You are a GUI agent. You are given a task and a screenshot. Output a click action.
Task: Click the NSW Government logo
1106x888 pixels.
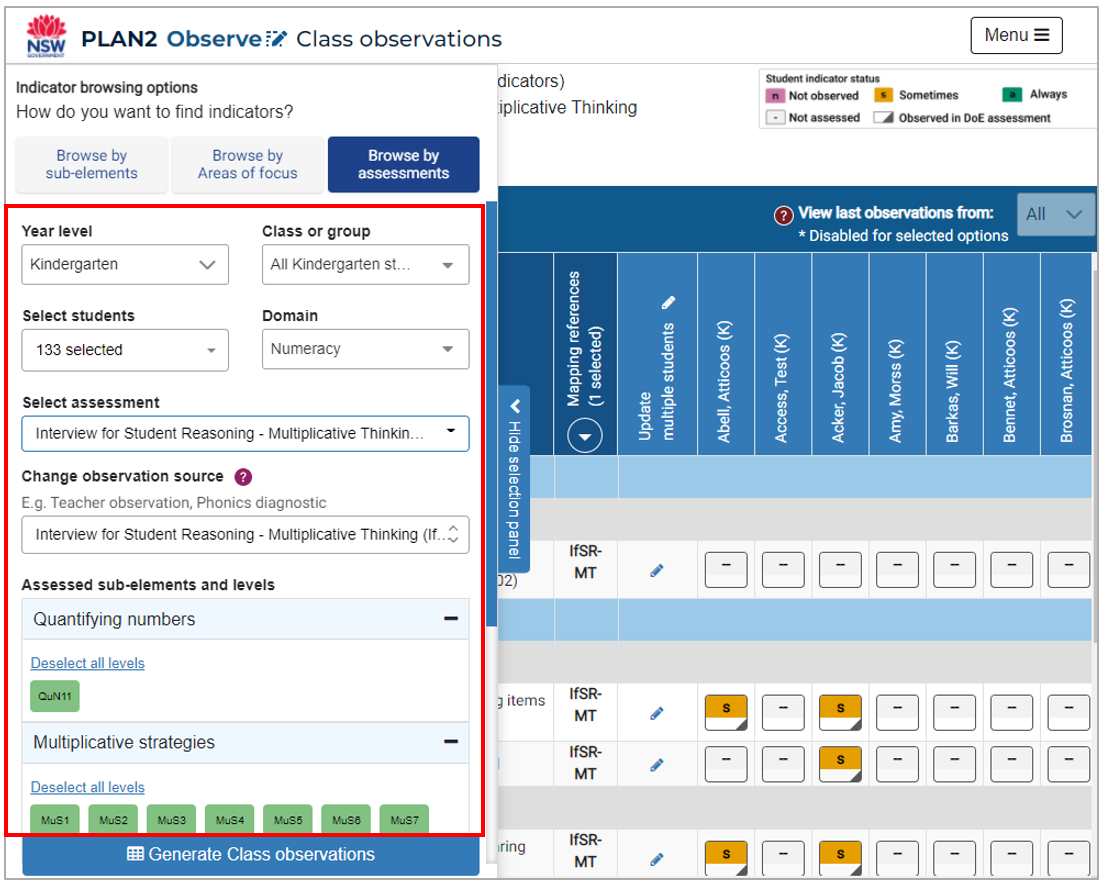46,37
